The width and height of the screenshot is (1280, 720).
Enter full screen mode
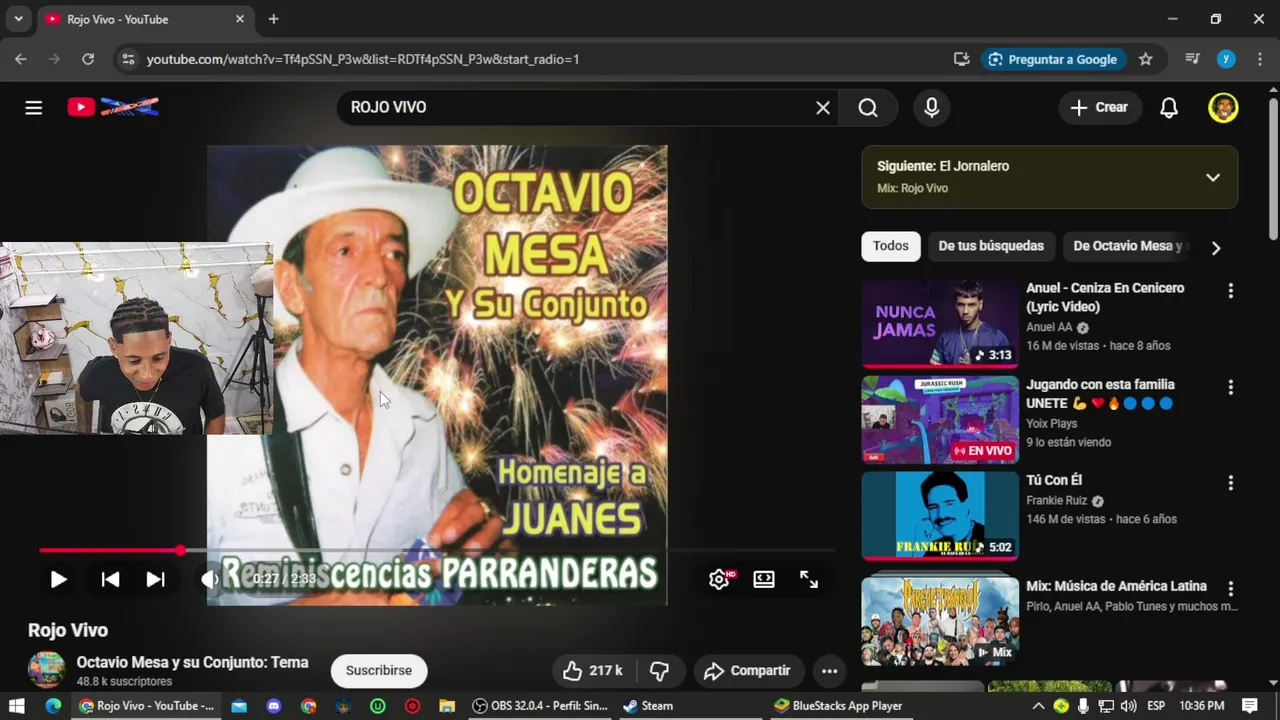[809, 579]
